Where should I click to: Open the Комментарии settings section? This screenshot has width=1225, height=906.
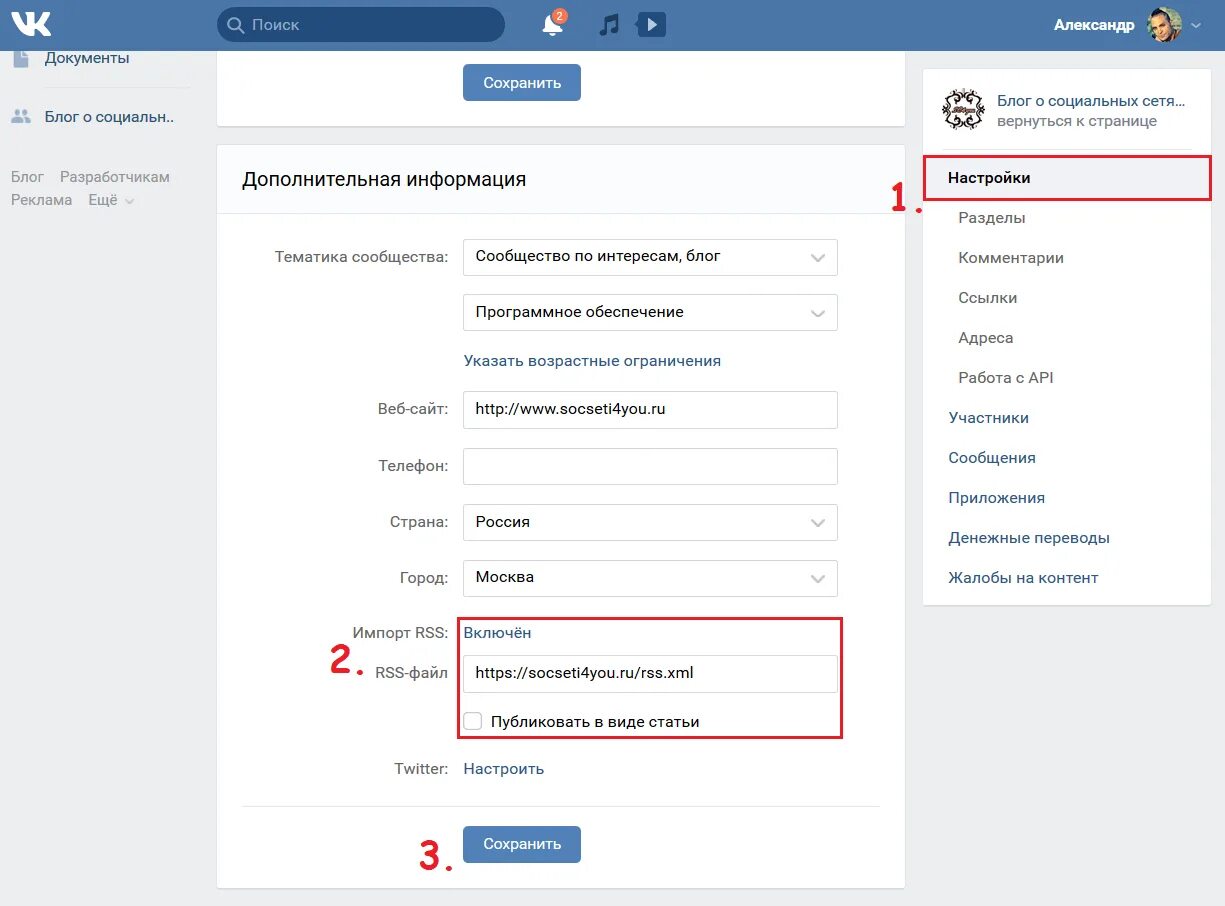[1011, 258]
